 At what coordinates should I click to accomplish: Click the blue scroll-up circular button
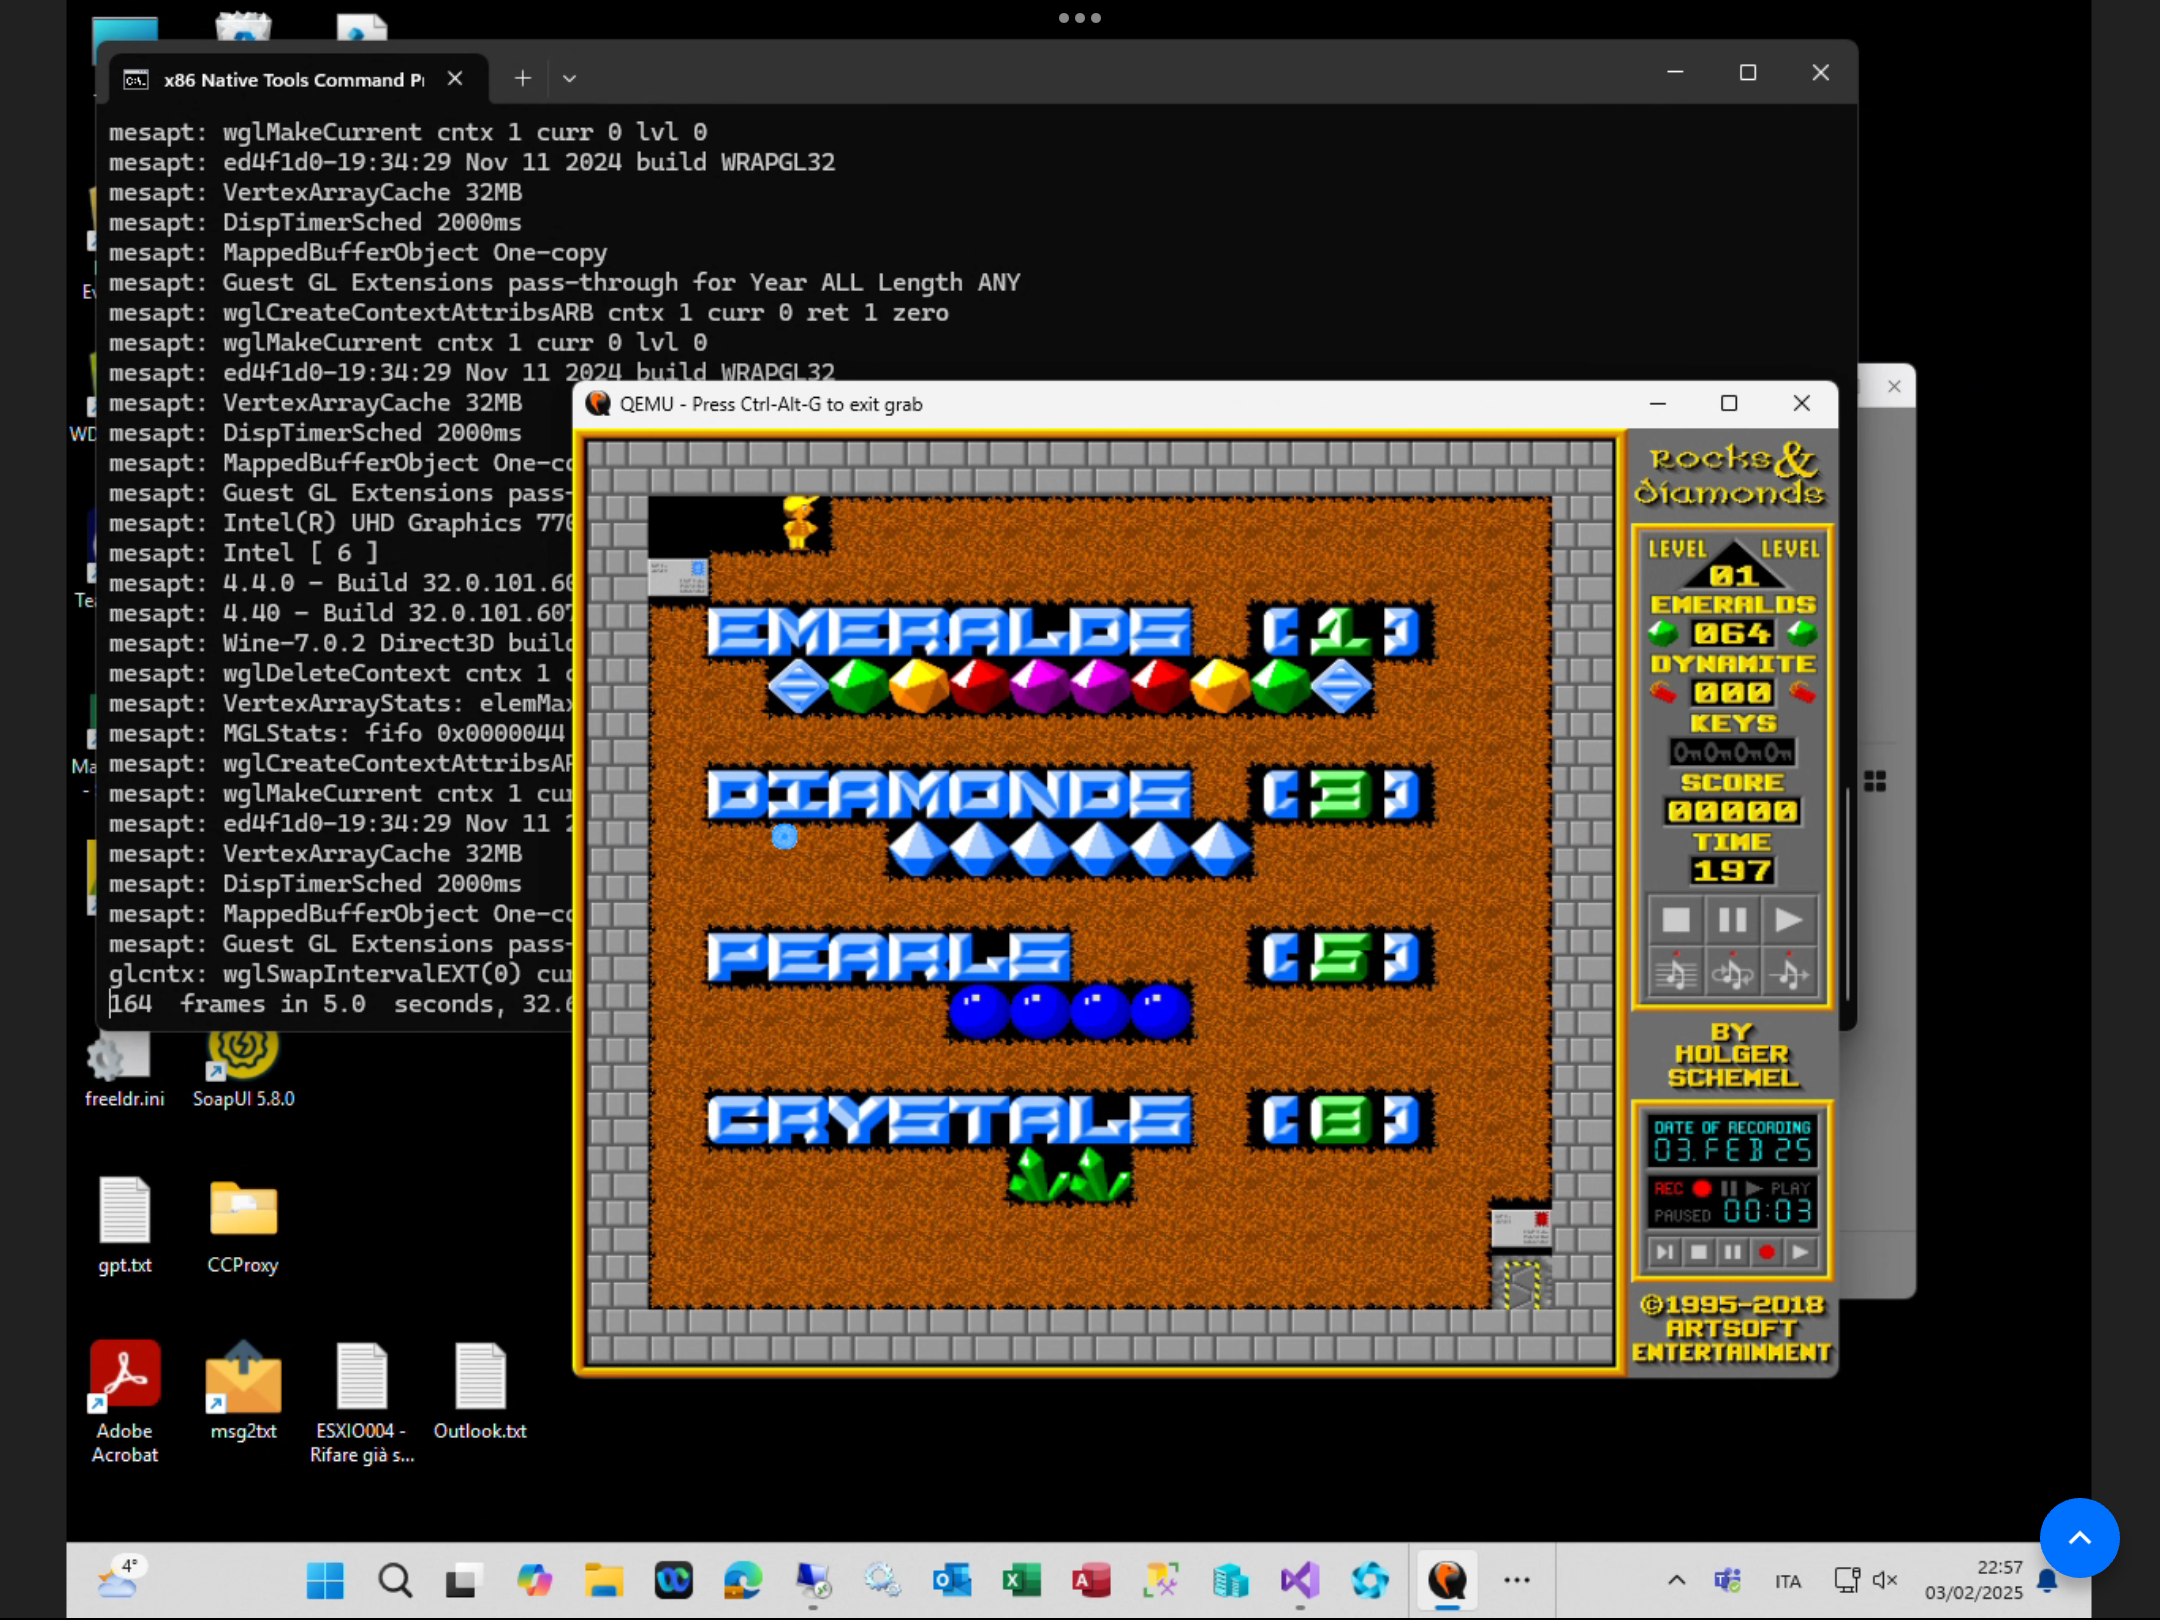tap(2079, 1538)
